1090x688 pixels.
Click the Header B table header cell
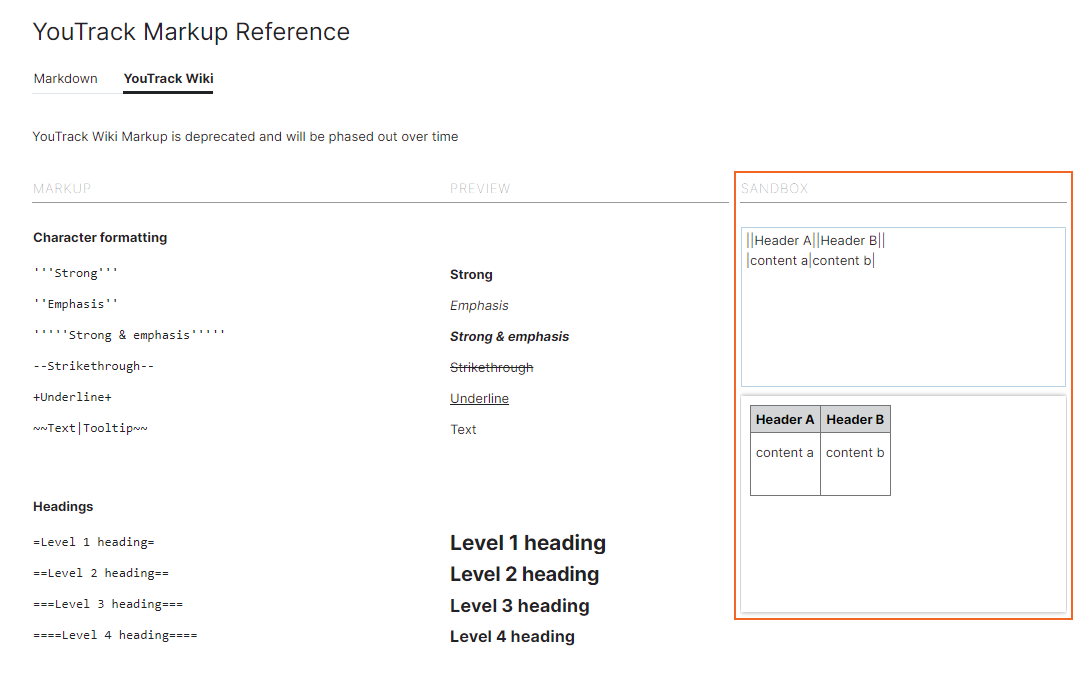point(855,420)
